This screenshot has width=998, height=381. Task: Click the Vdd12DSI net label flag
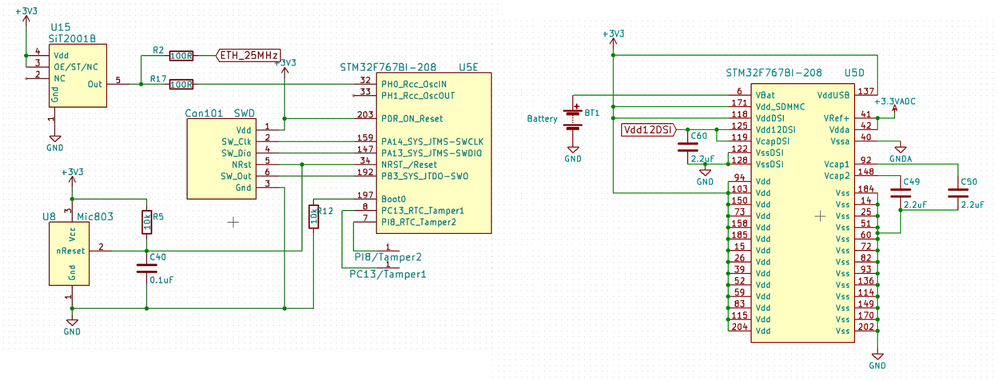(x=648, y=130)
